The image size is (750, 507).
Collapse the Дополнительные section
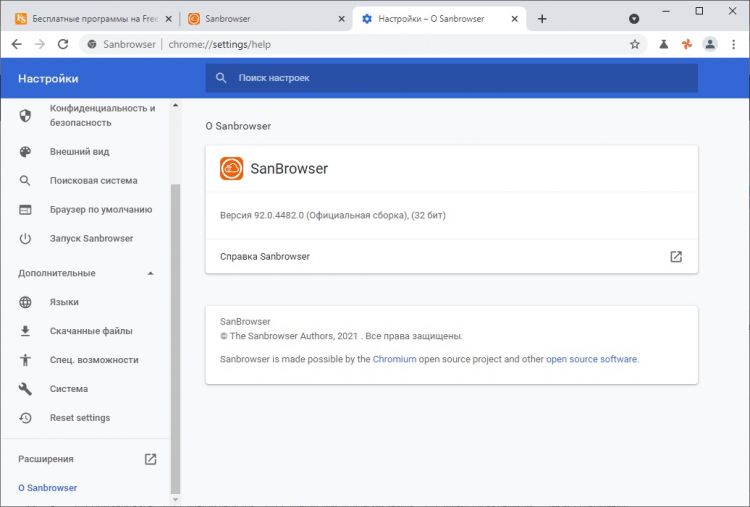(x=151, y=273)
